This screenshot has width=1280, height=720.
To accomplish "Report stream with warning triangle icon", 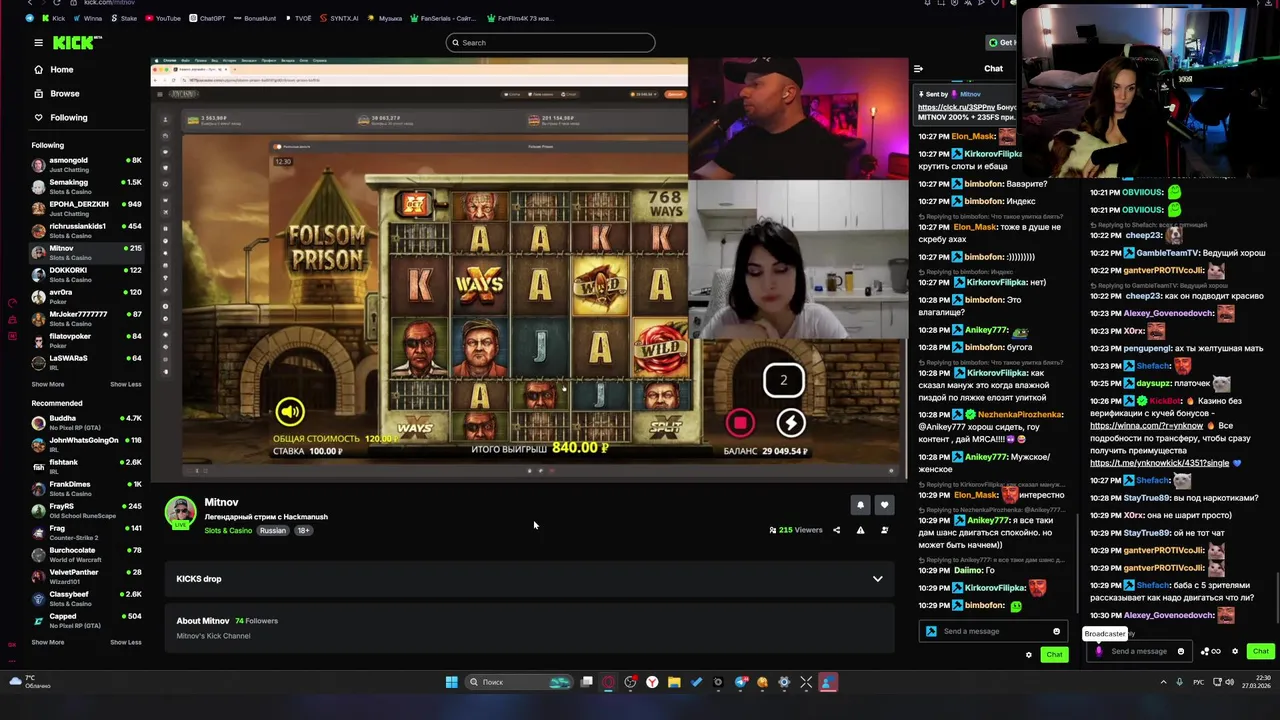I will [x=860, y=530].
